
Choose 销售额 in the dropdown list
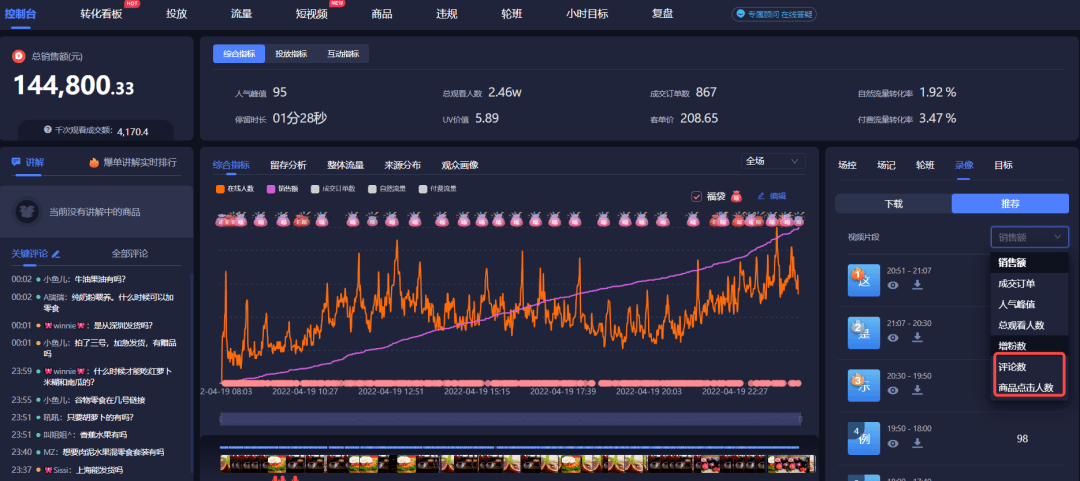coord(1030,263)
